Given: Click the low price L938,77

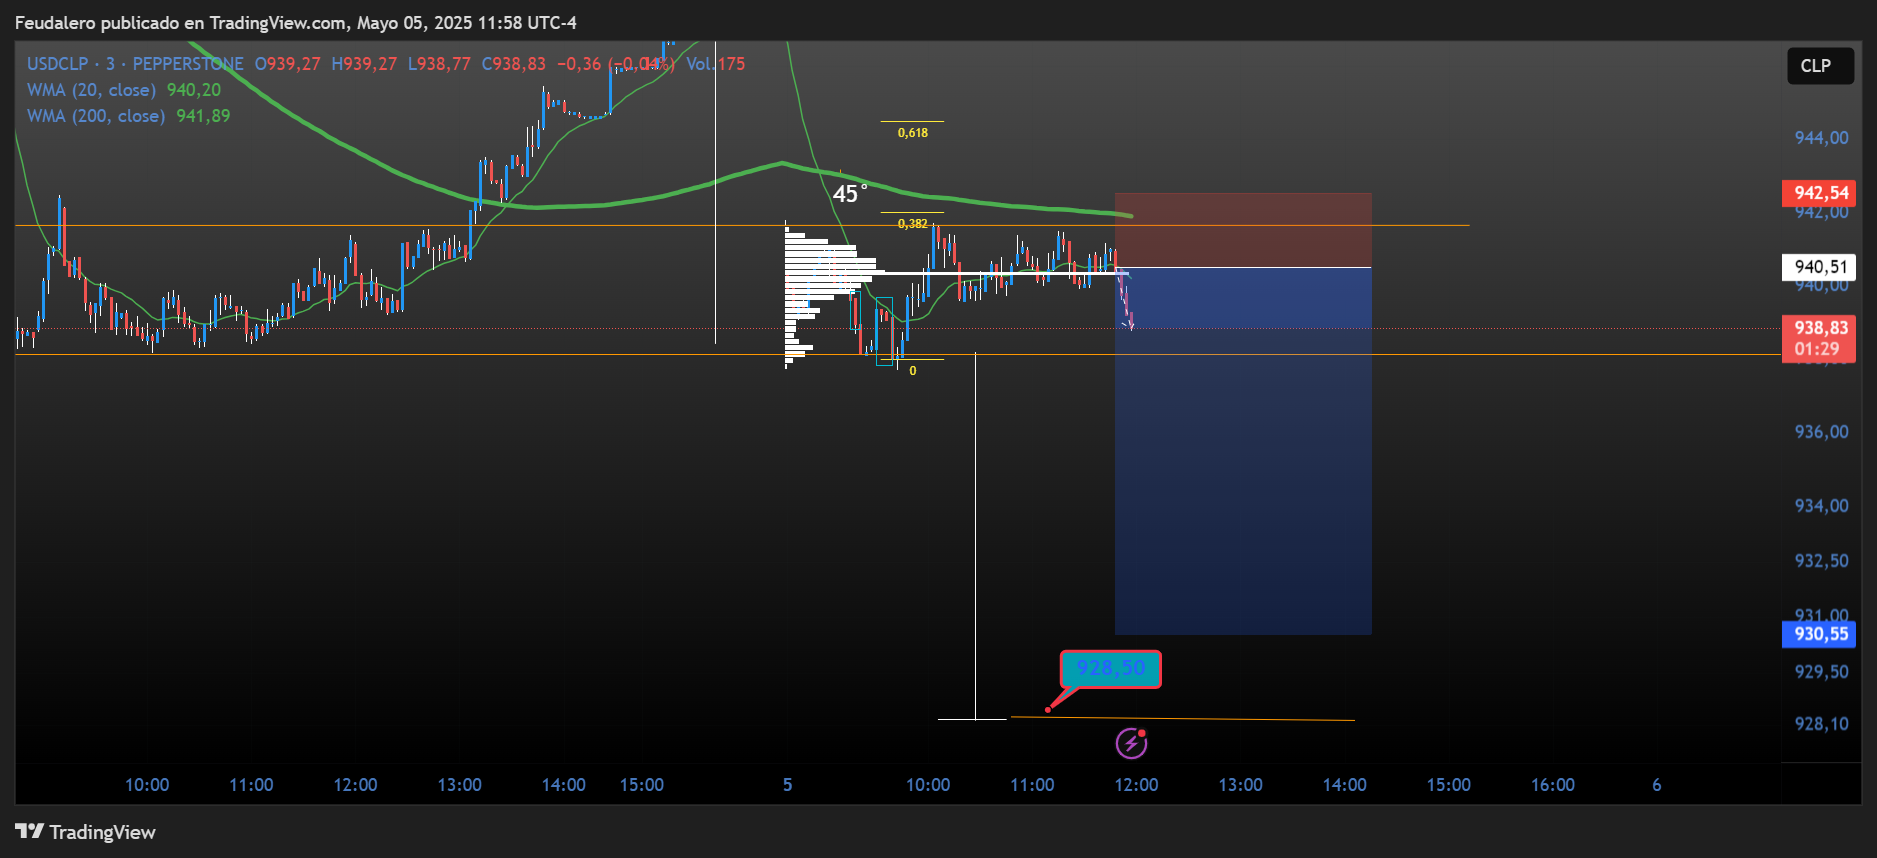Looking at the screenshot, I should tap(439, 64).
